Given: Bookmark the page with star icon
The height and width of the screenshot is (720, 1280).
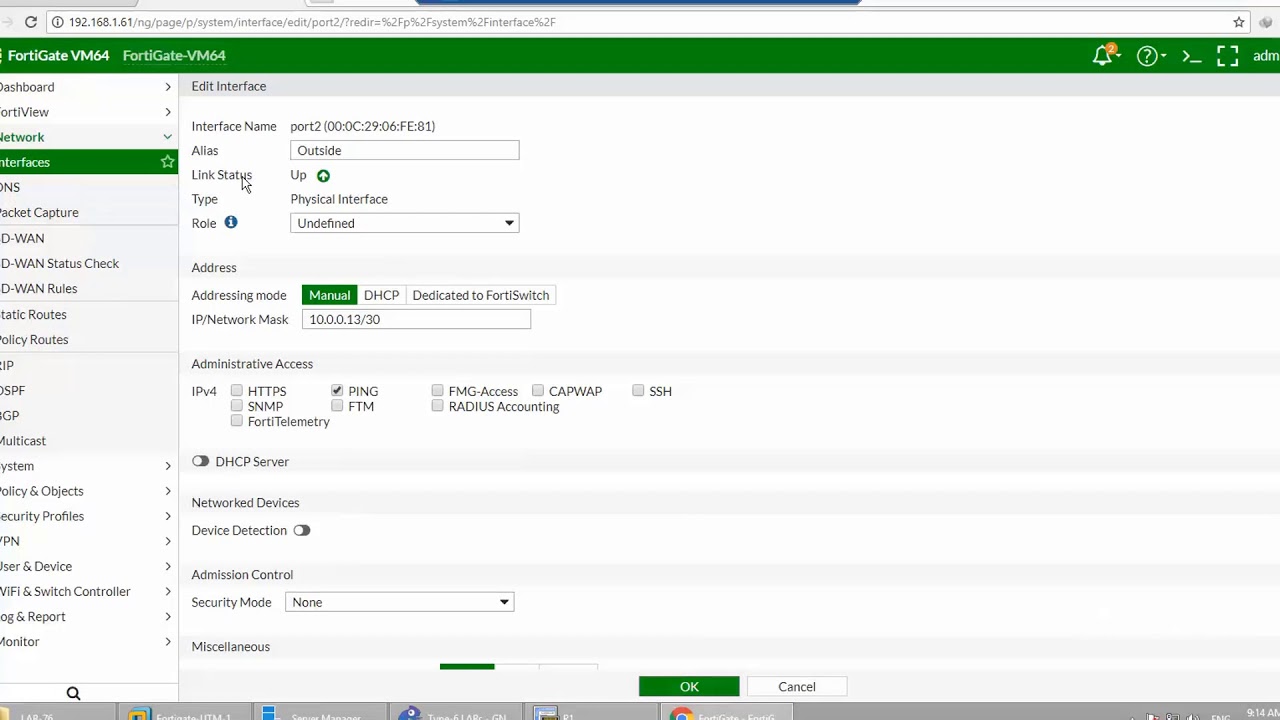Looking at the screenshot, I should pos(1238,22).
